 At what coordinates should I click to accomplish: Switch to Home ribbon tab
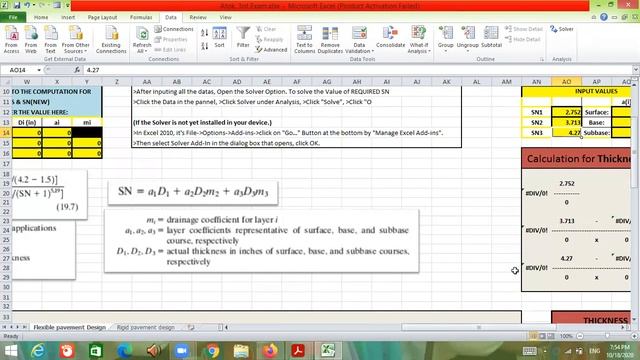click(41, 17)
